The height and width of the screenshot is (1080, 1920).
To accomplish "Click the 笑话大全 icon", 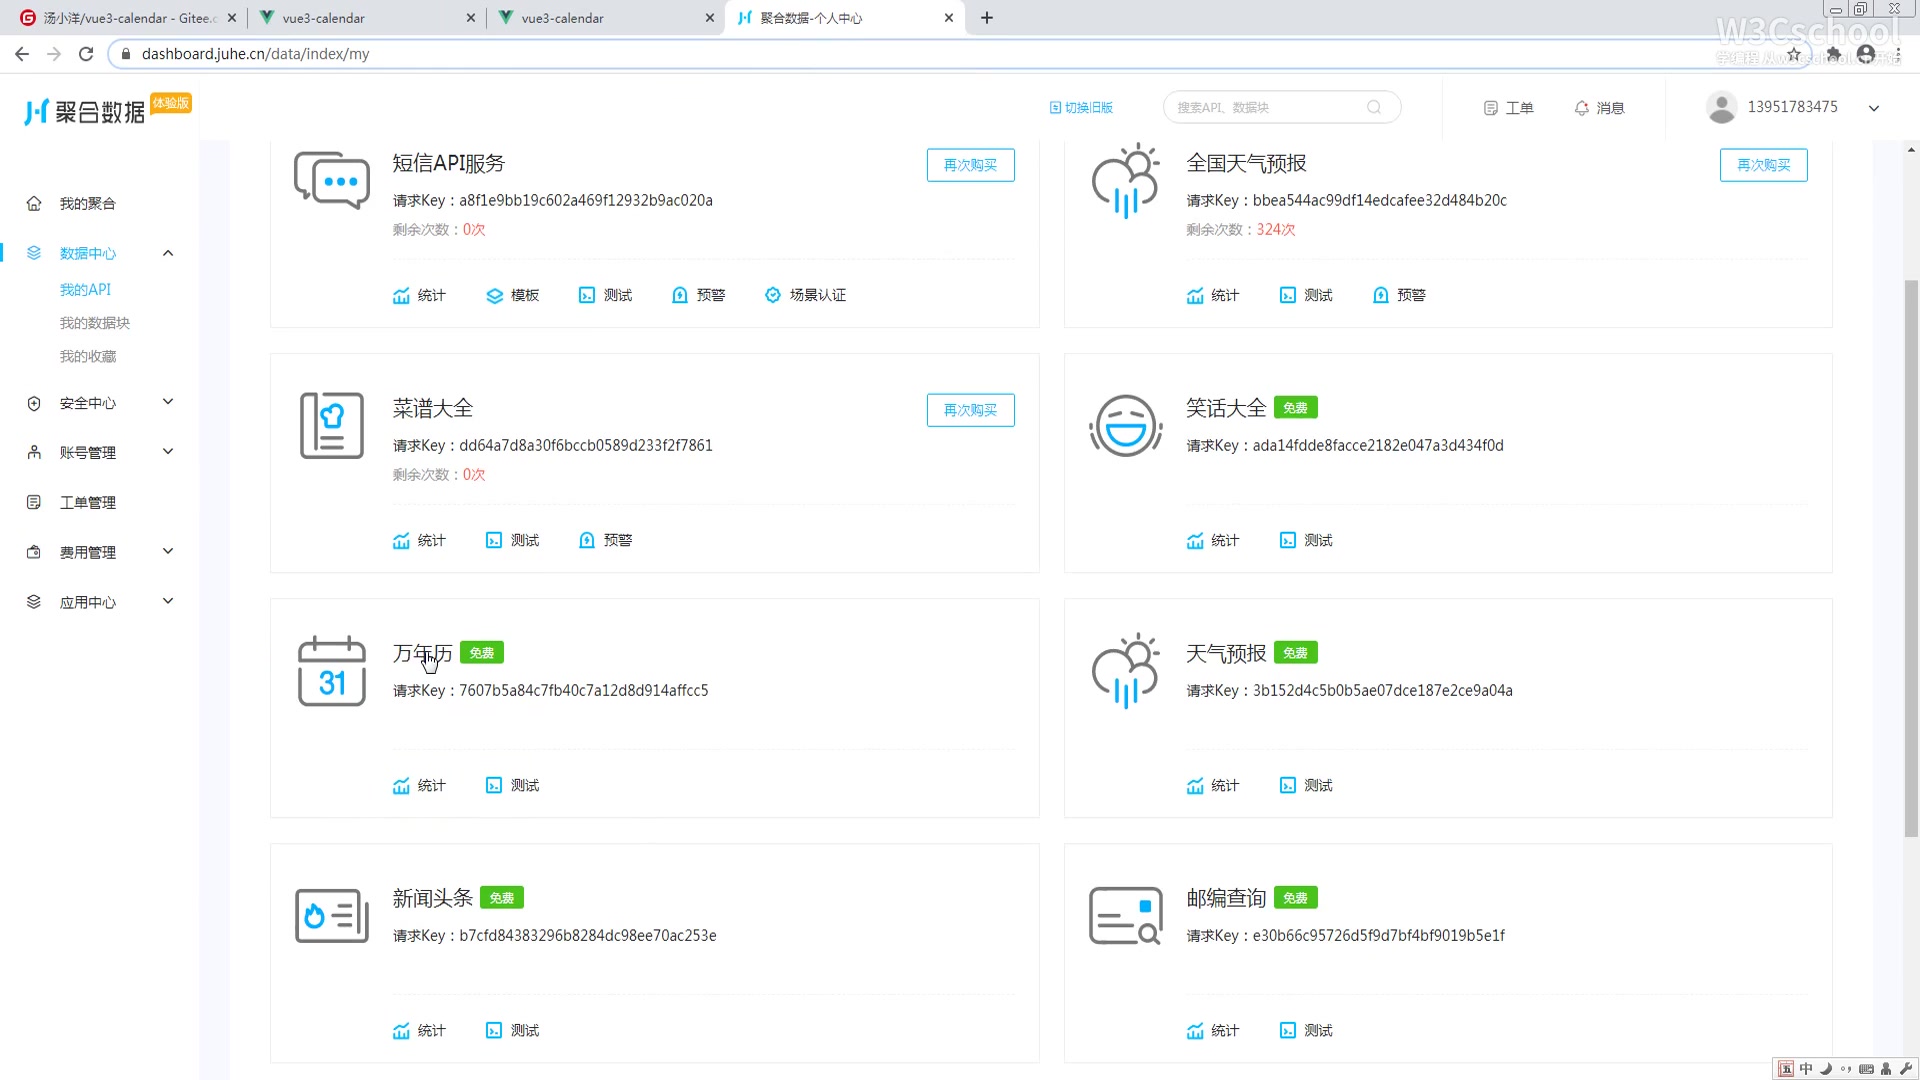I will (x=1126, y=425).
